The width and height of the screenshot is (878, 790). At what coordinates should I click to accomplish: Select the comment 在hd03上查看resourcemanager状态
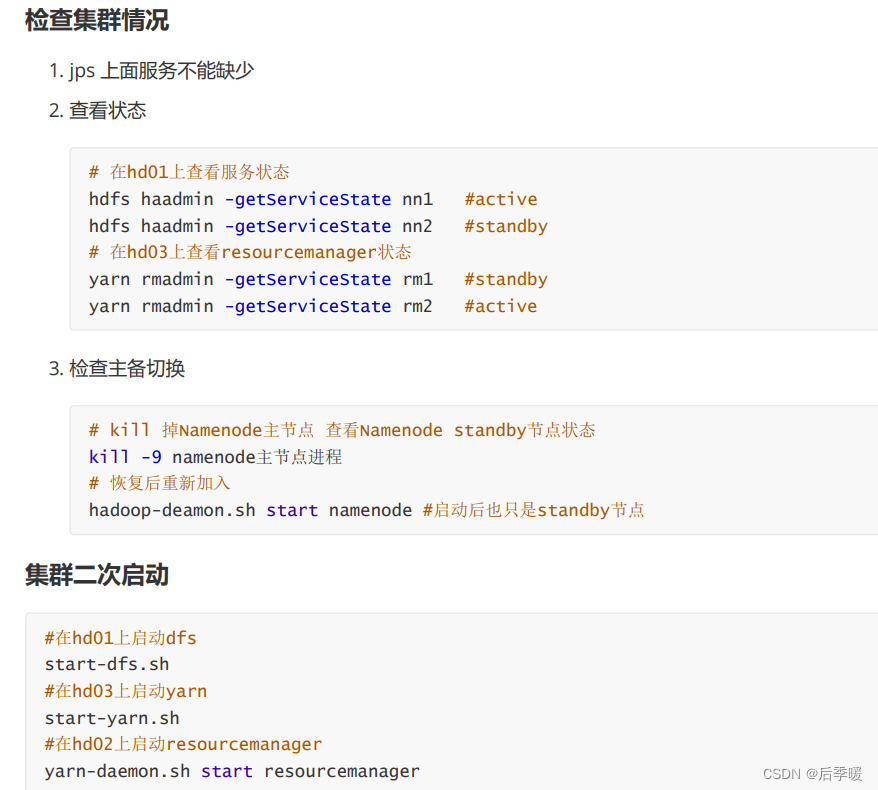[250, 252]
